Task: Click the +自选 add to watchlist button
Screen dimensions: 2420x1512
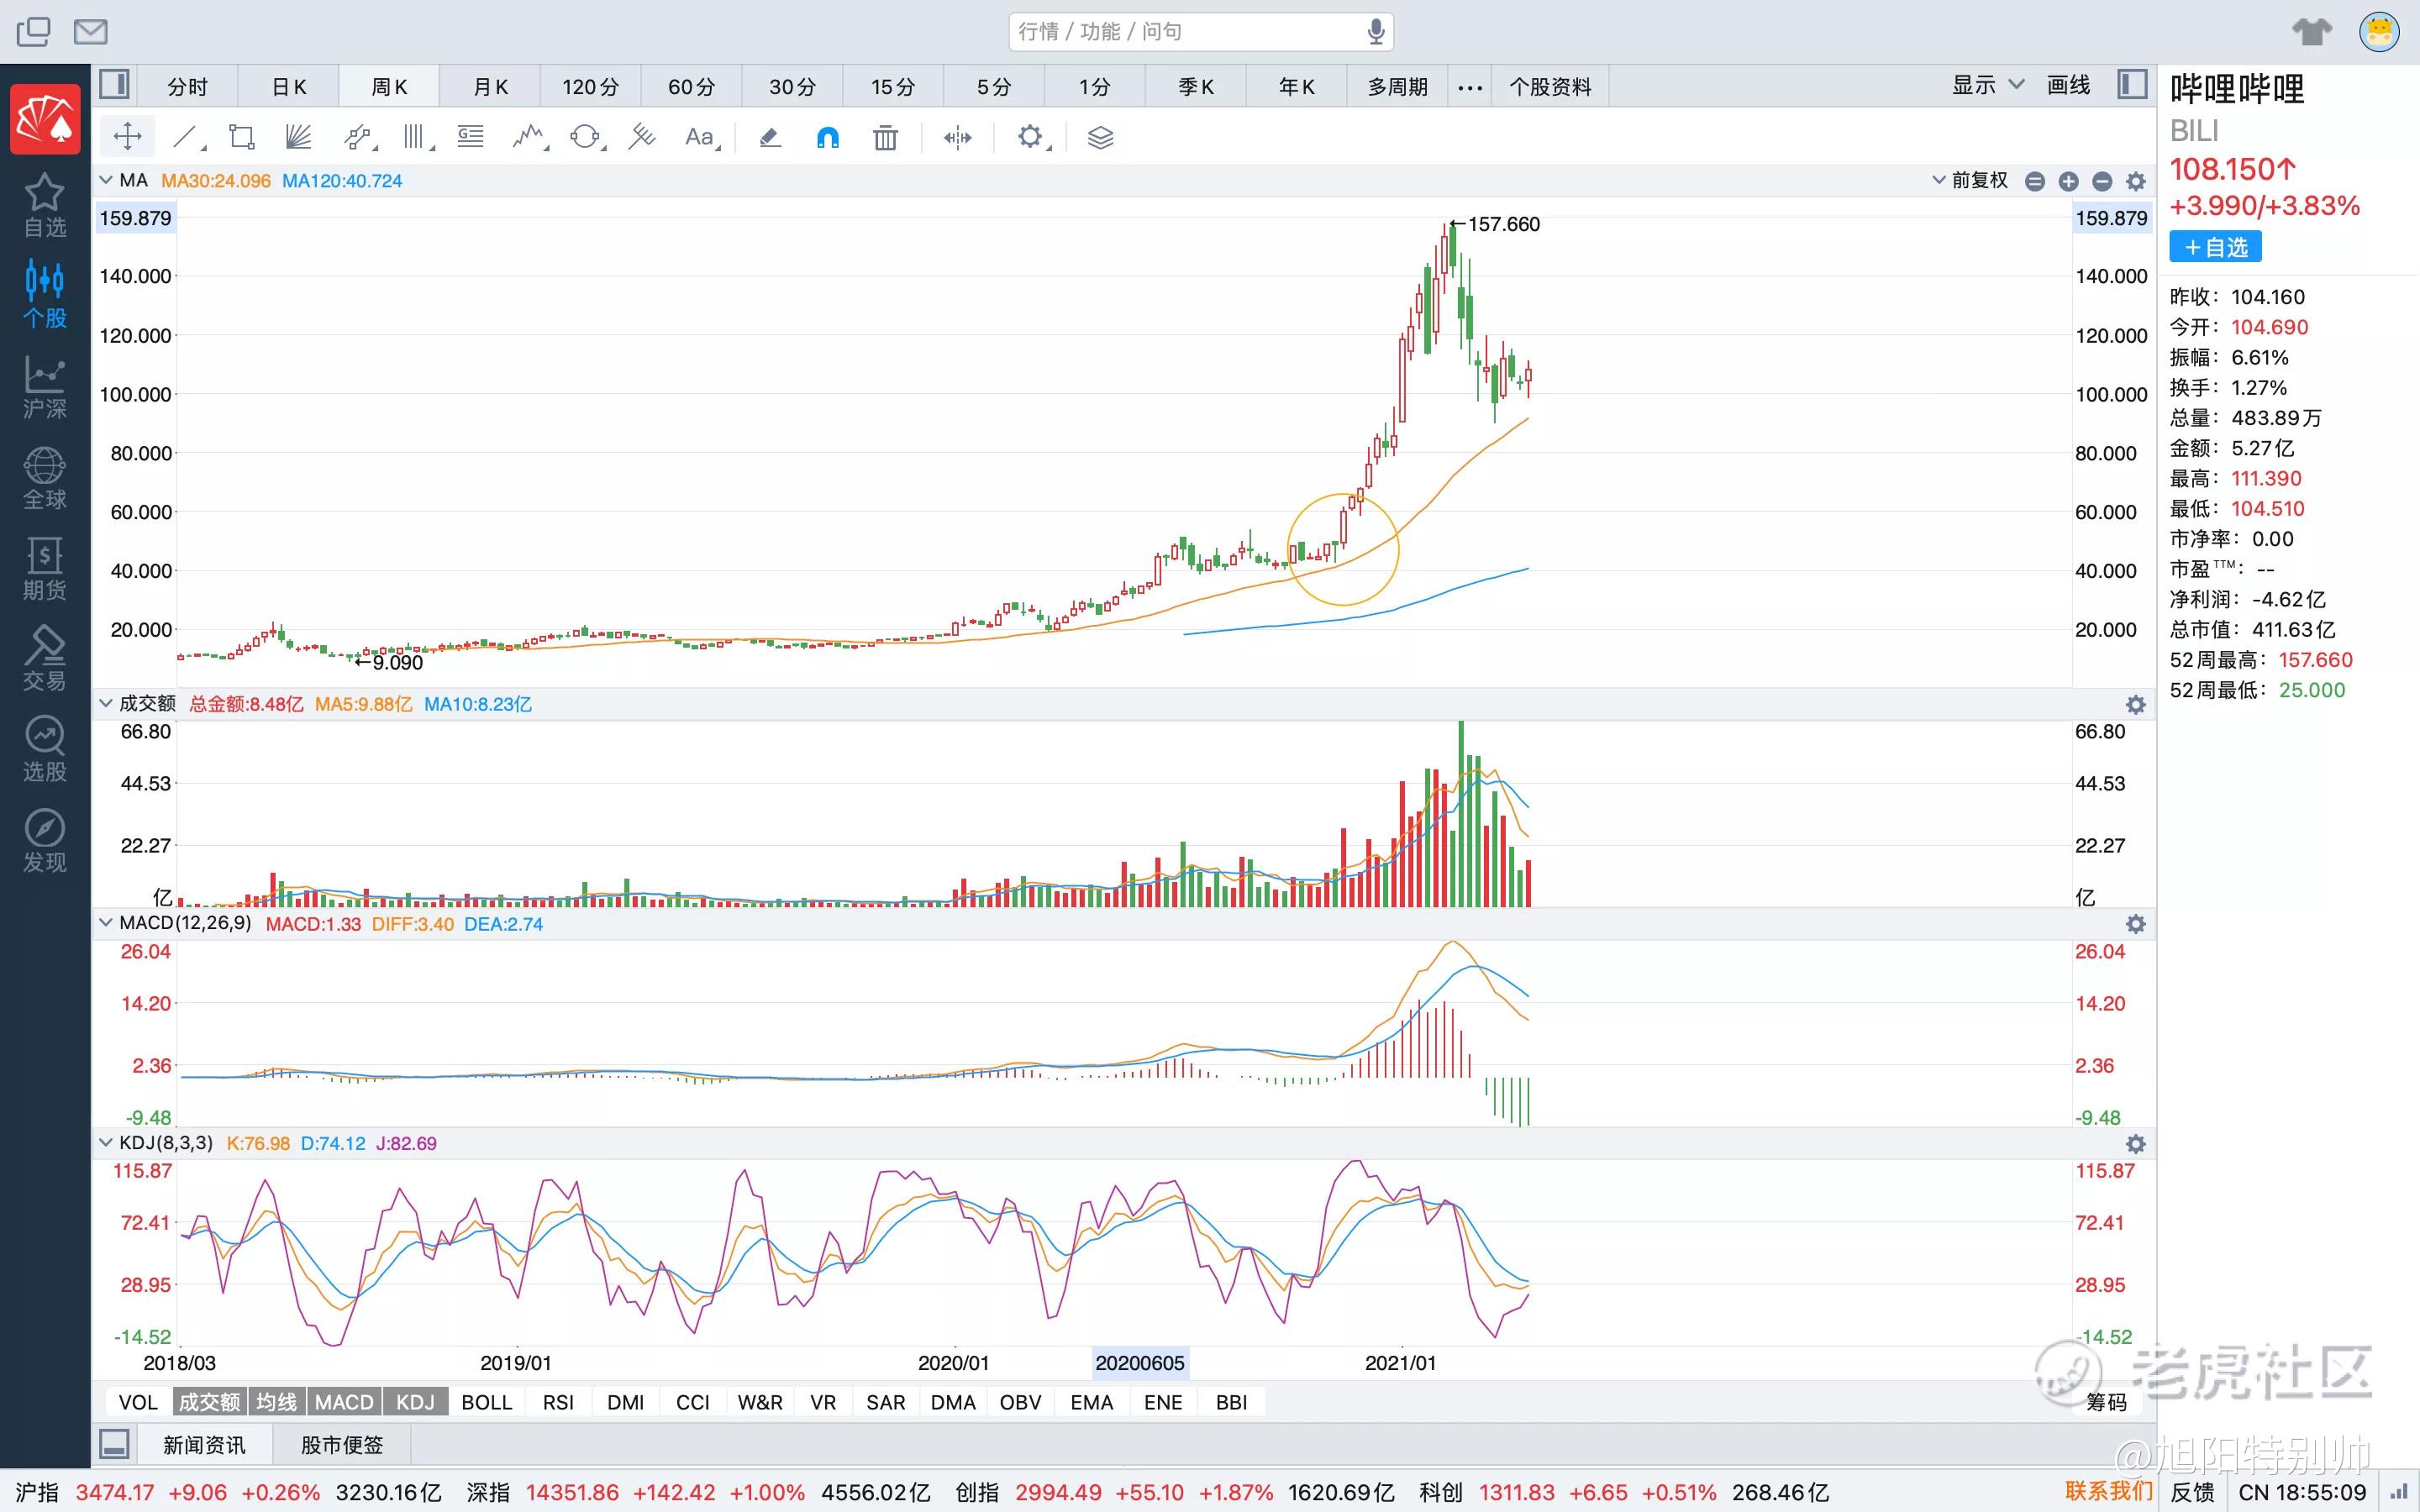Action: click(x=2215, y=247)
